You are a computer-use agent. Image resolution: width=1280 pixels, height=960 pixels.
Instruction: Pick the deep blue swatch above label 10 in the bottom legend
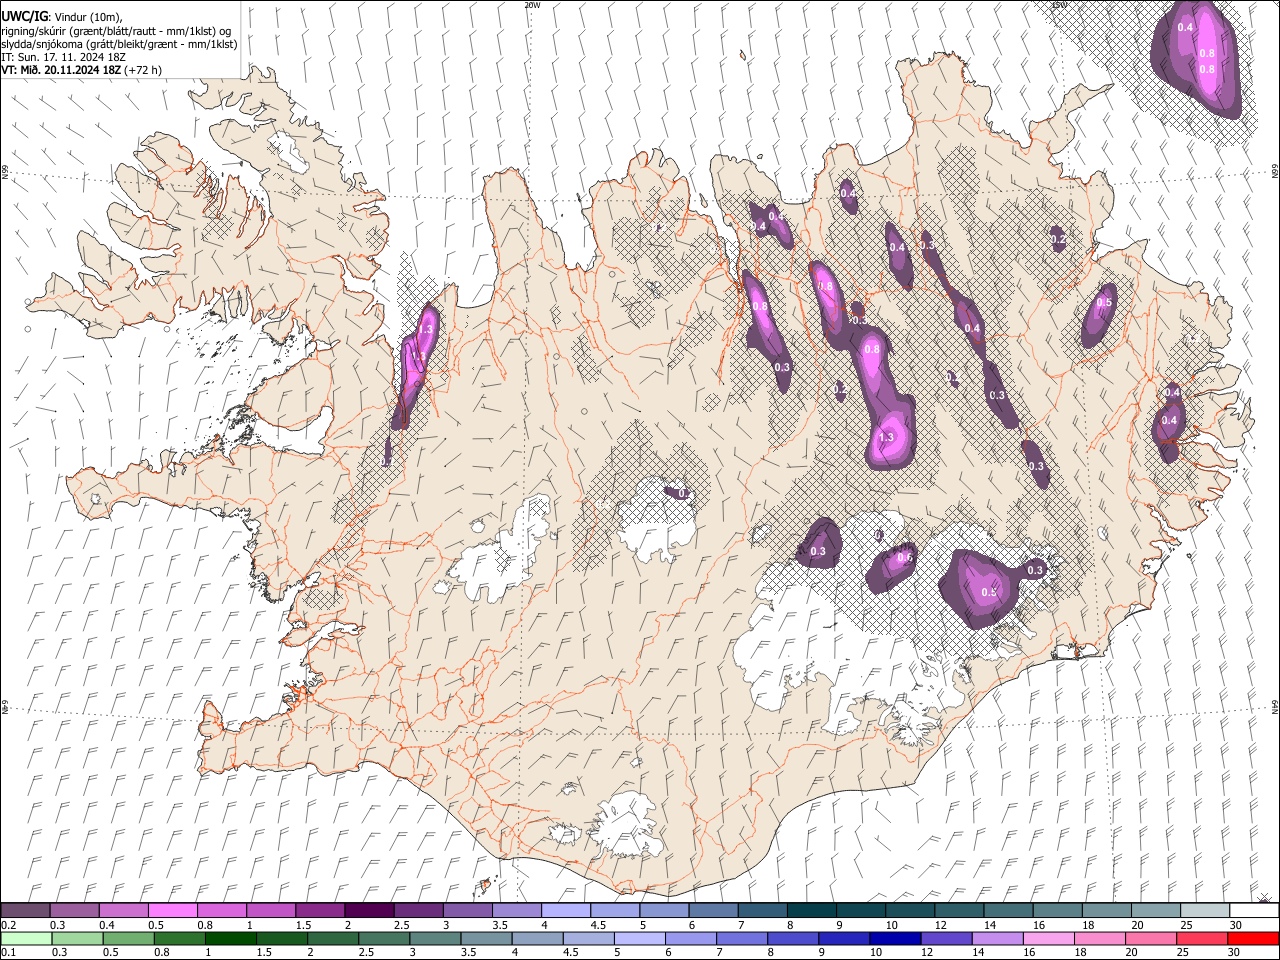893,939
